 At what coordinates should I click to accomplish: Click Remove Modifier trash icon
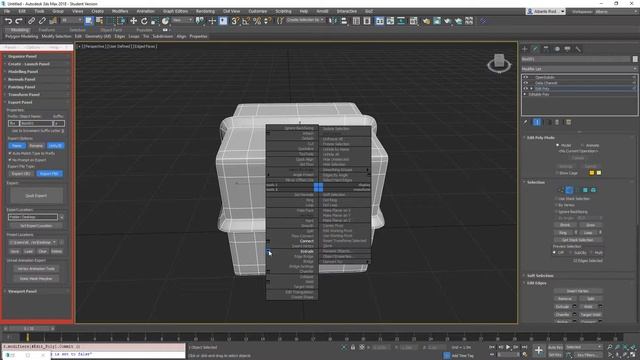[x=557, y=122]
